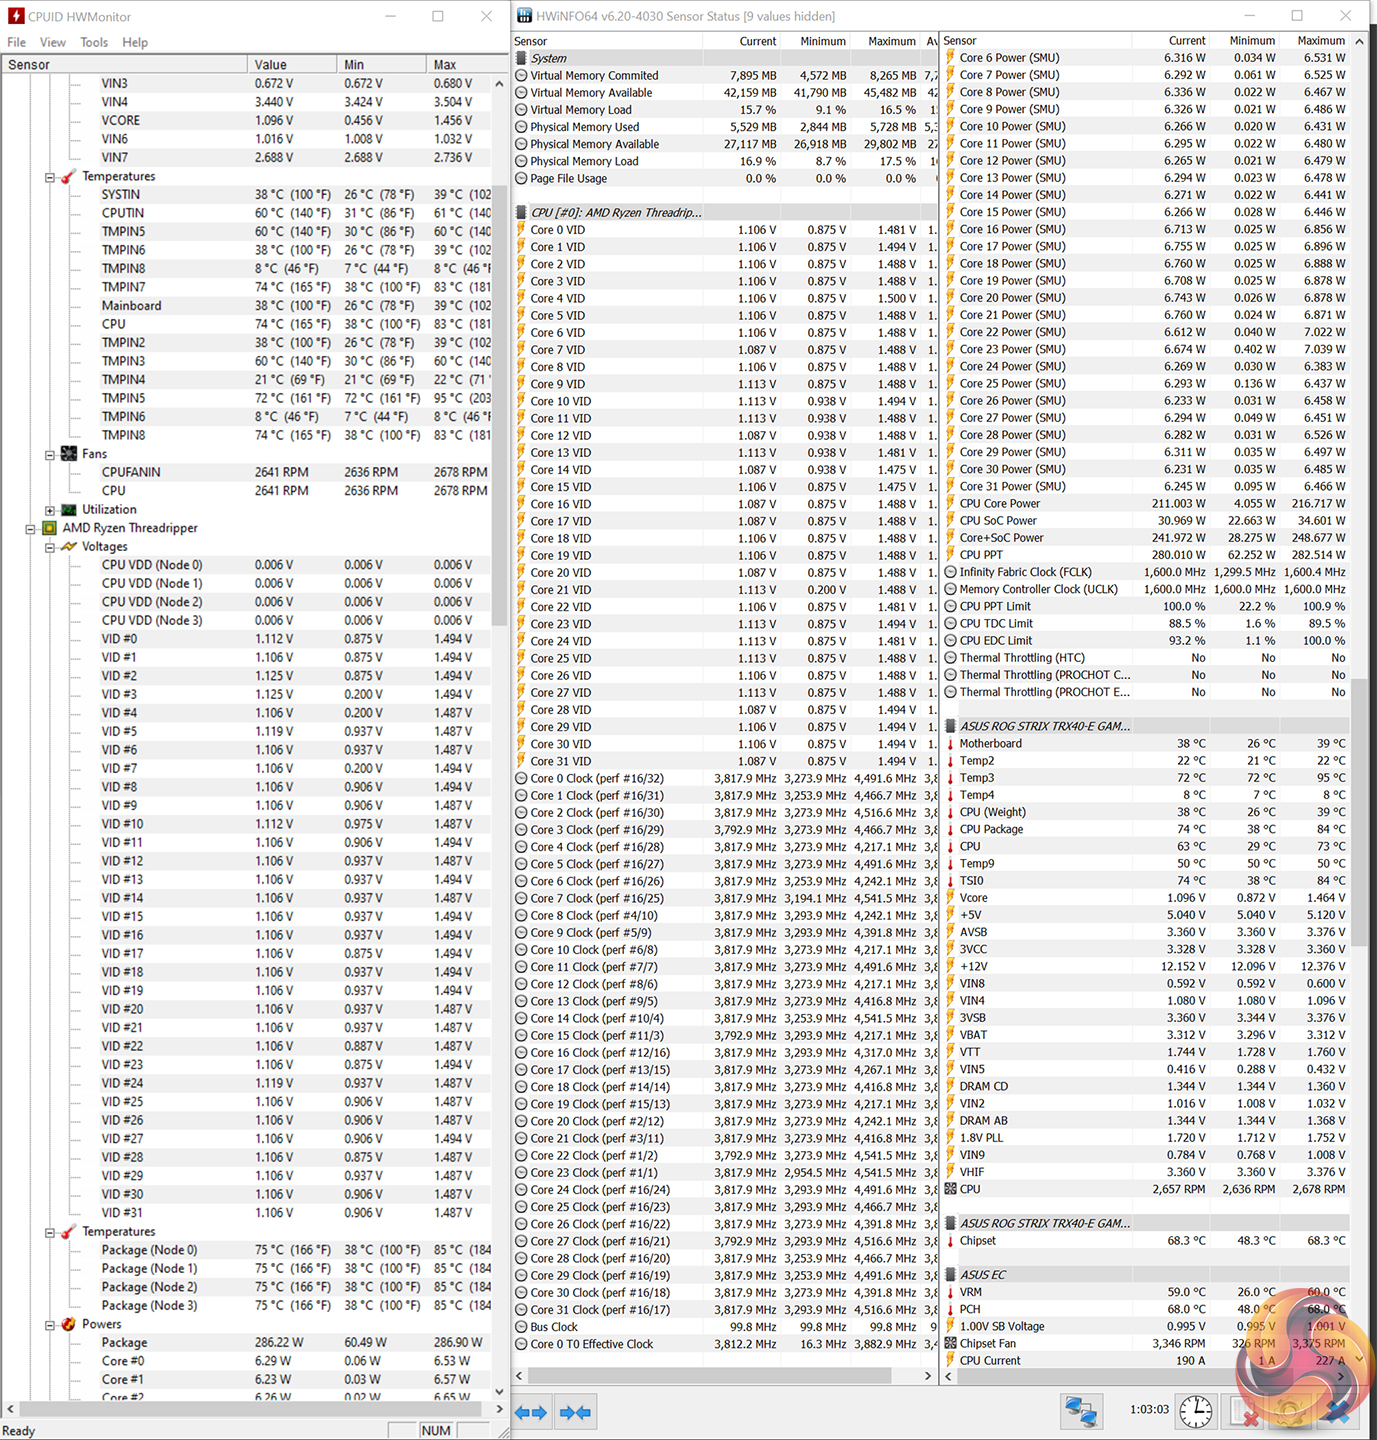Click the HWMonitor horizontal scrollbar right arrow
The width and height of the screenshot is (1377, 1440).
click(500, 1408)
